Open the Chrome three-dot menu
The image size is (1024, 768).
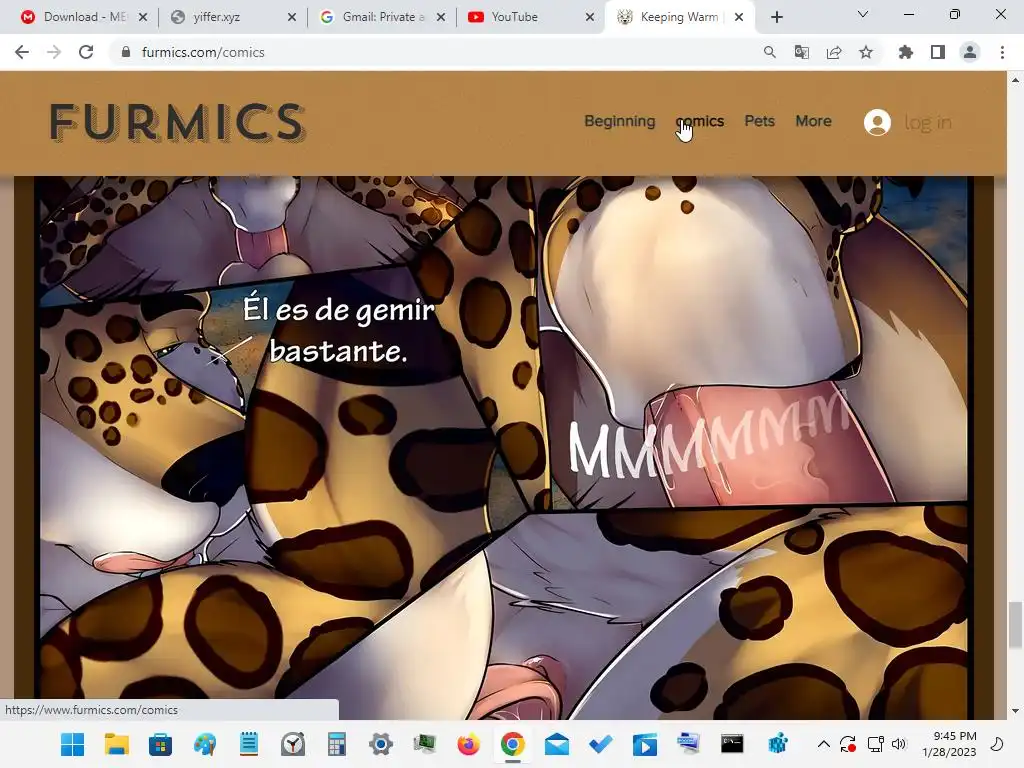coord(1002,52)
